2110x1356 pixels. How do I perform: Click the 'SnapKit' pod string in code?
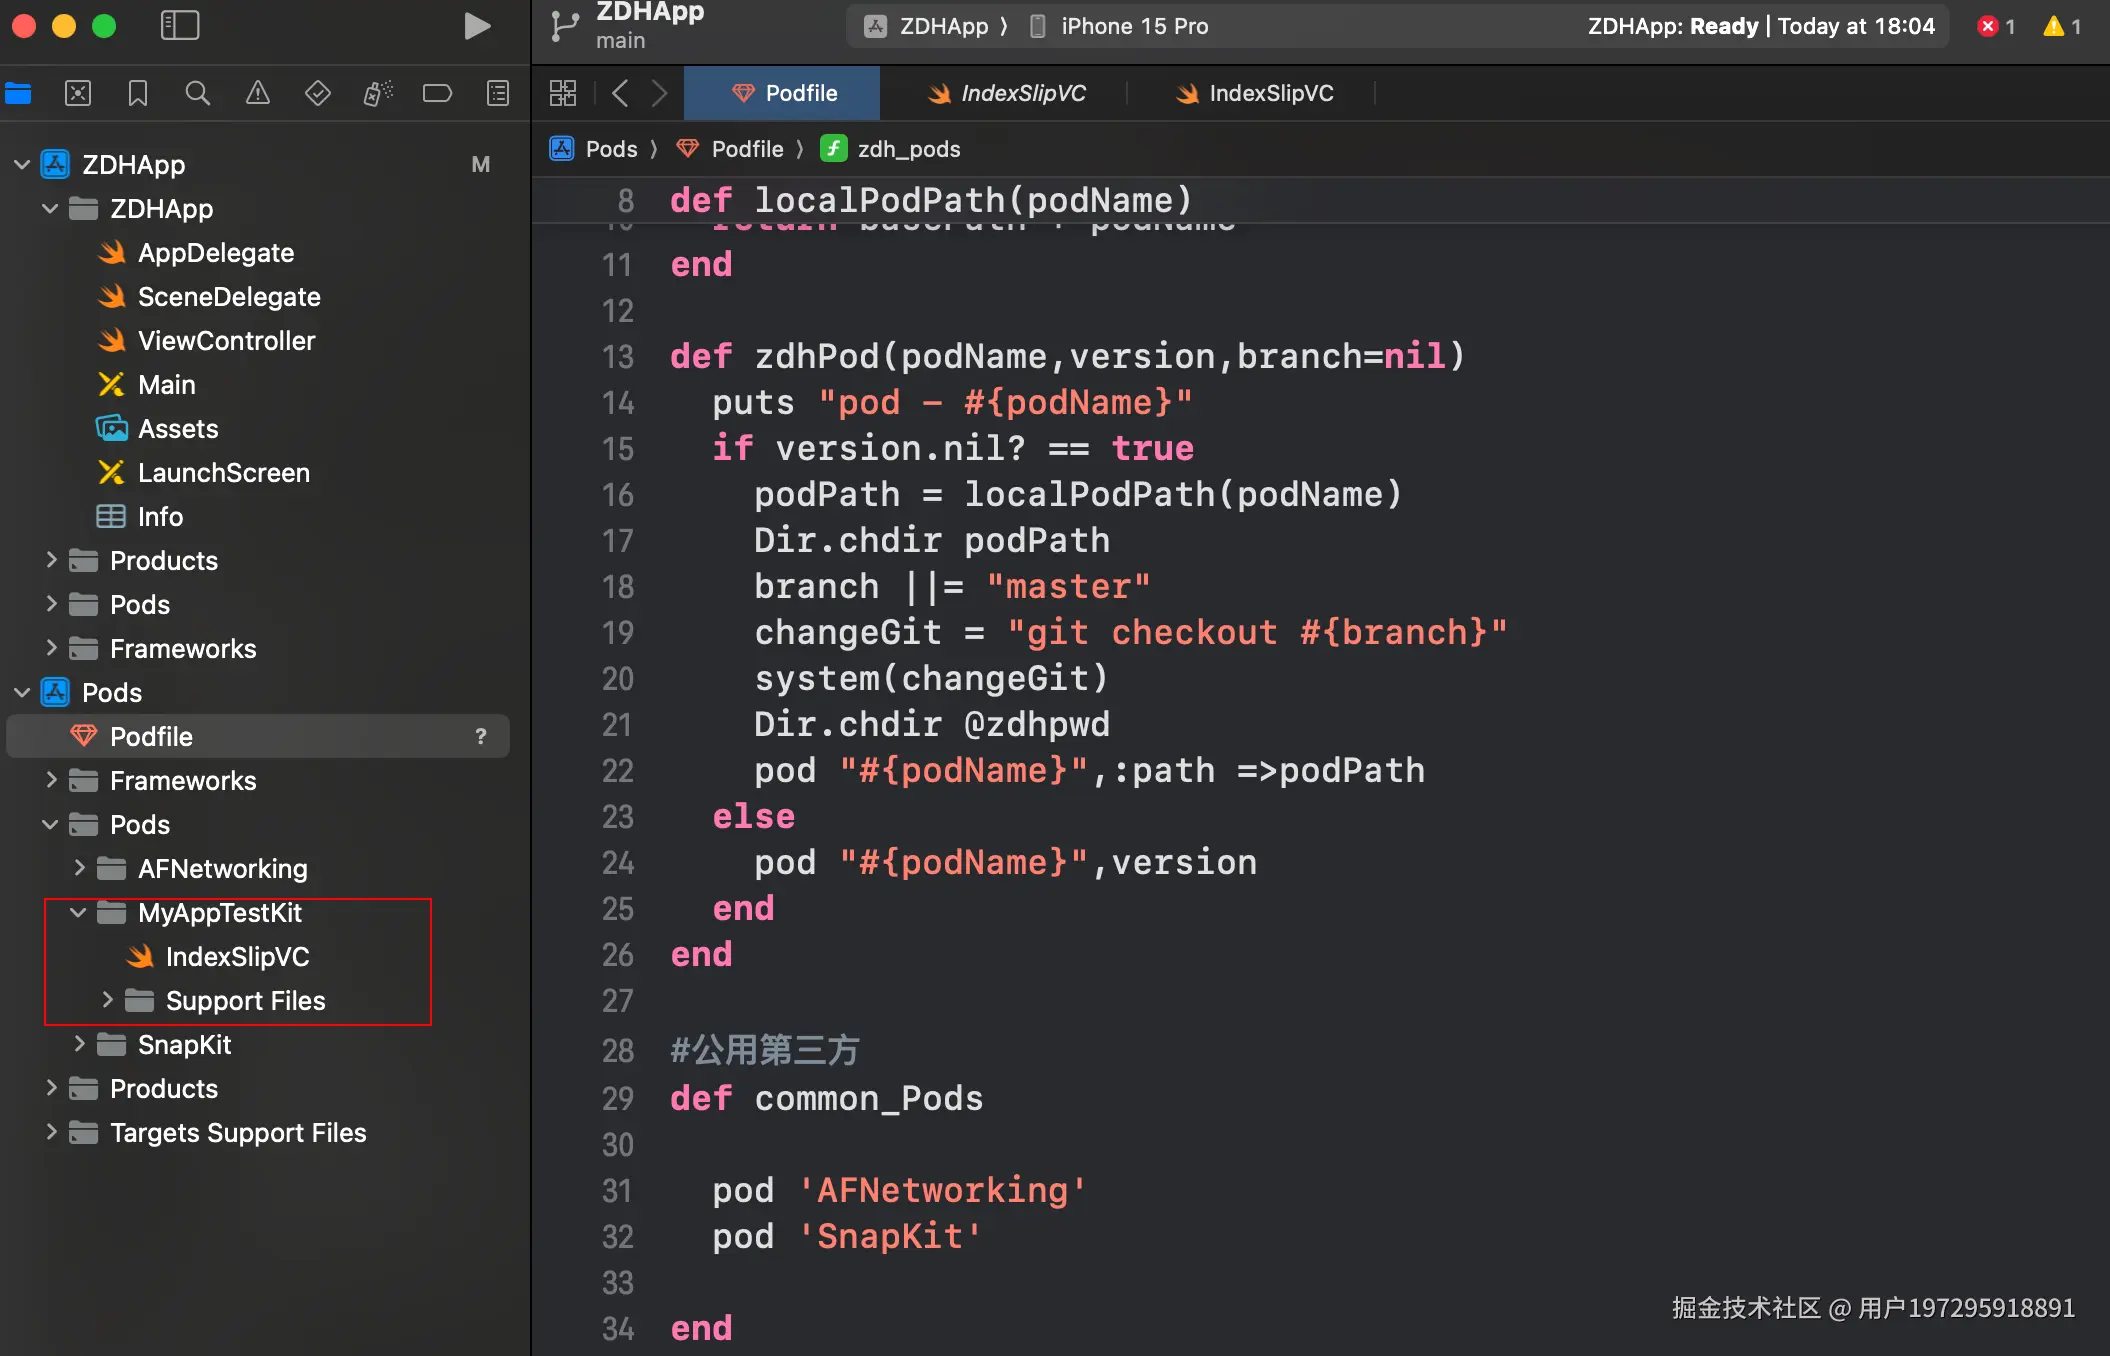[x=890, y=1237]
